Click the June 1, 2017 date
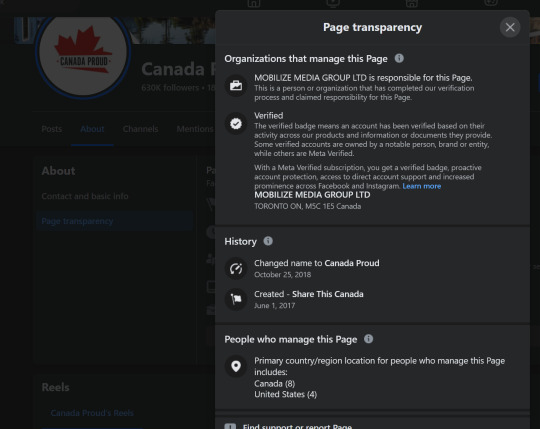 point(274,305)
